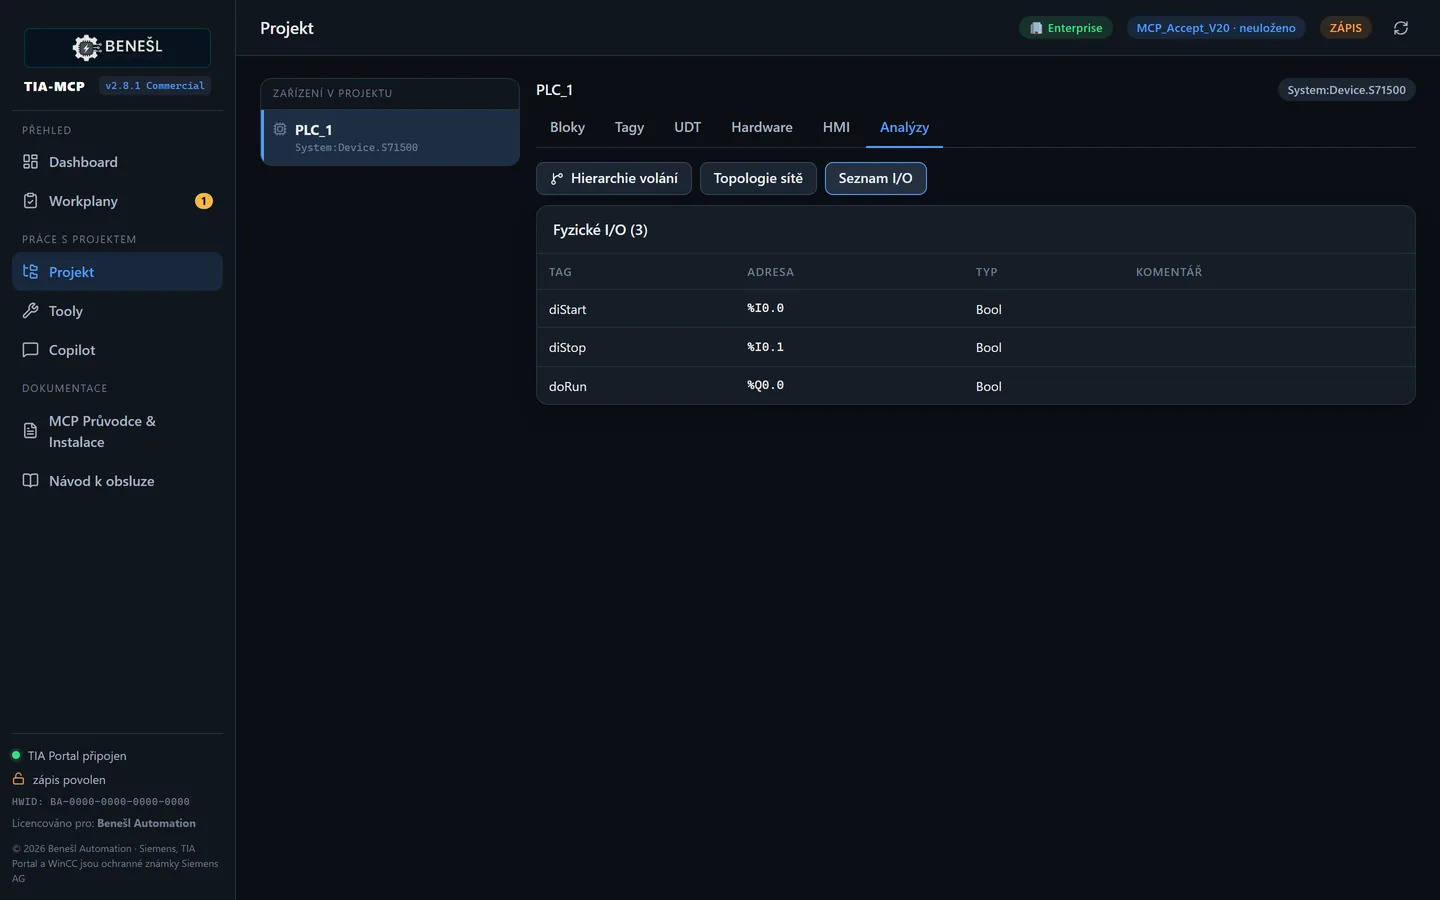
Task: Switch to the Bloky tab
Action: (x=567, y=127)
